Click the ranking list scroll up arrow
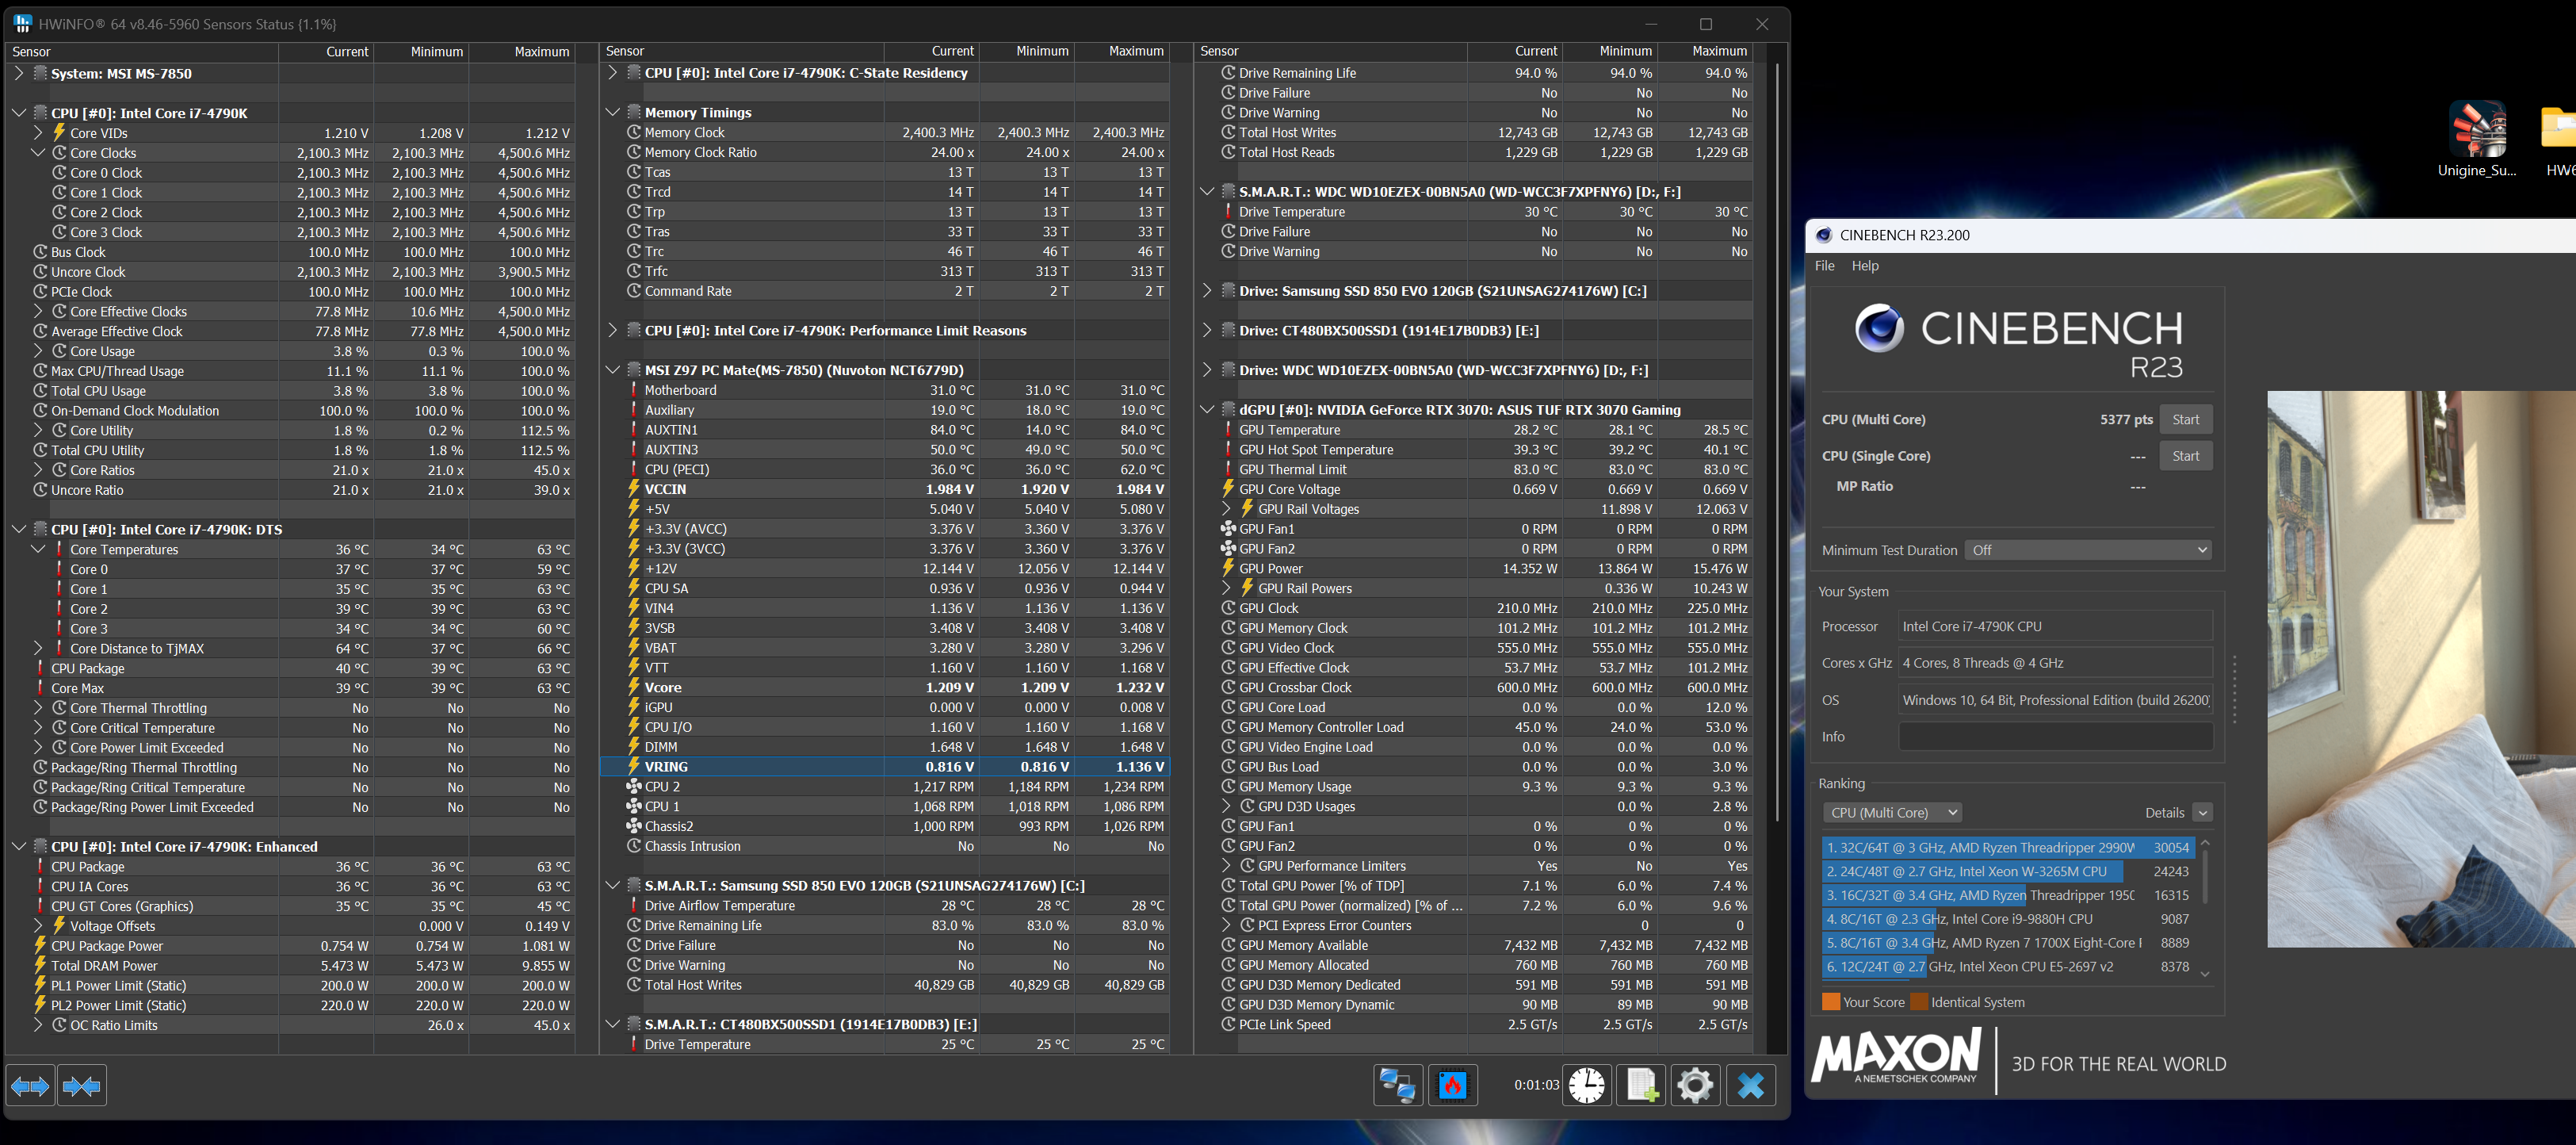The image size is (2576, 1145). coord(2205,844)
